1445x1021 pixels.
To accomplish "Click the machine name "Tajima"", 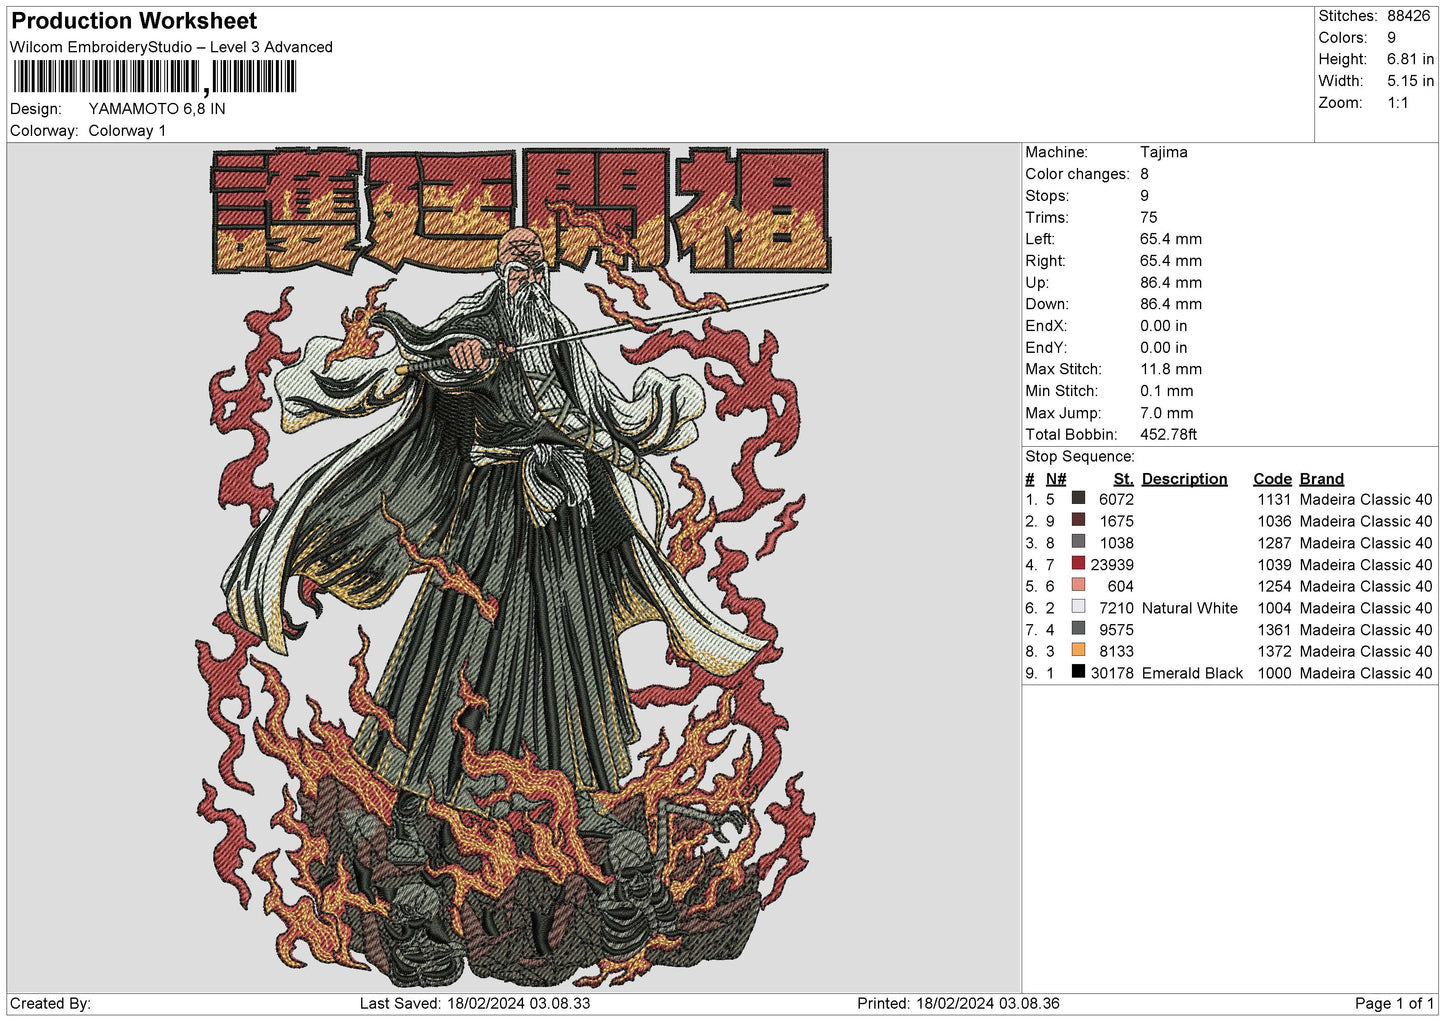I will 1164,152.
